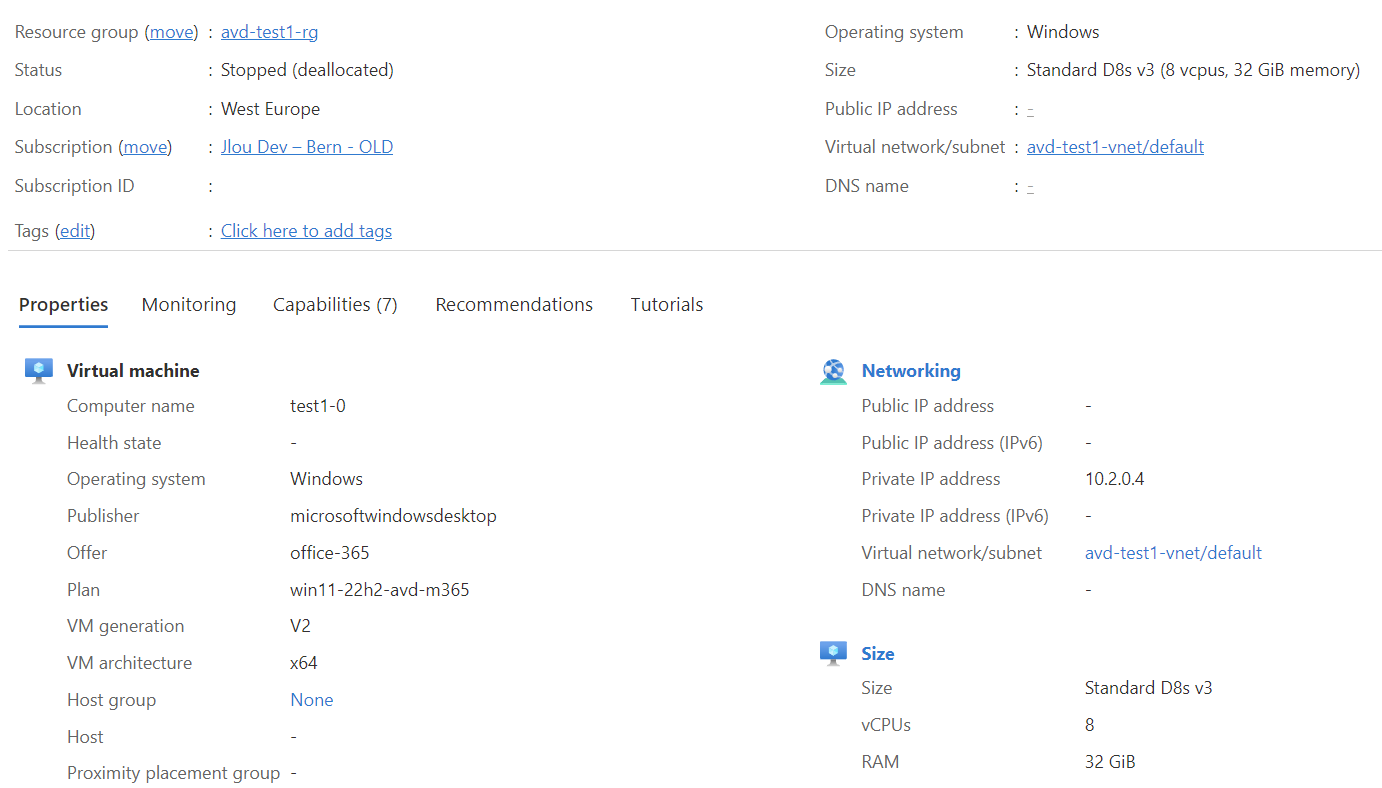Viewport: 1382px width, 788px height.
Task: Open the Recommendations tab
Action: [514, 305]
